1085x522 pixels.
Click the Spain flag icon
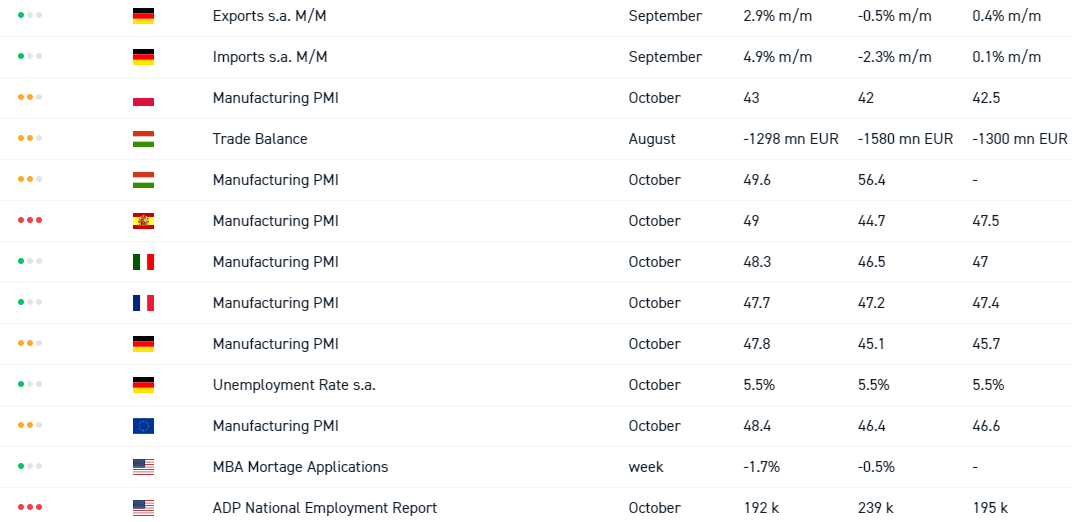click(143, 221)
